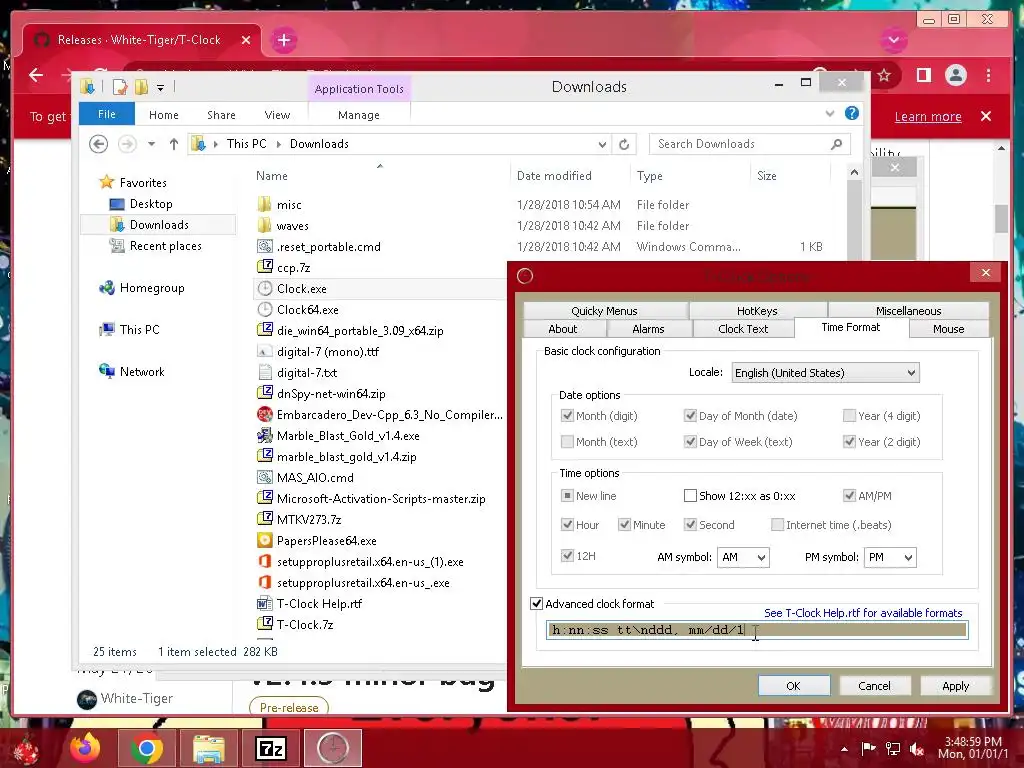Image resolution: width=1024 pixels, height=768 pixels.
Task: Refresh the Downloads folder view
Action: click(x=624, y=144)
